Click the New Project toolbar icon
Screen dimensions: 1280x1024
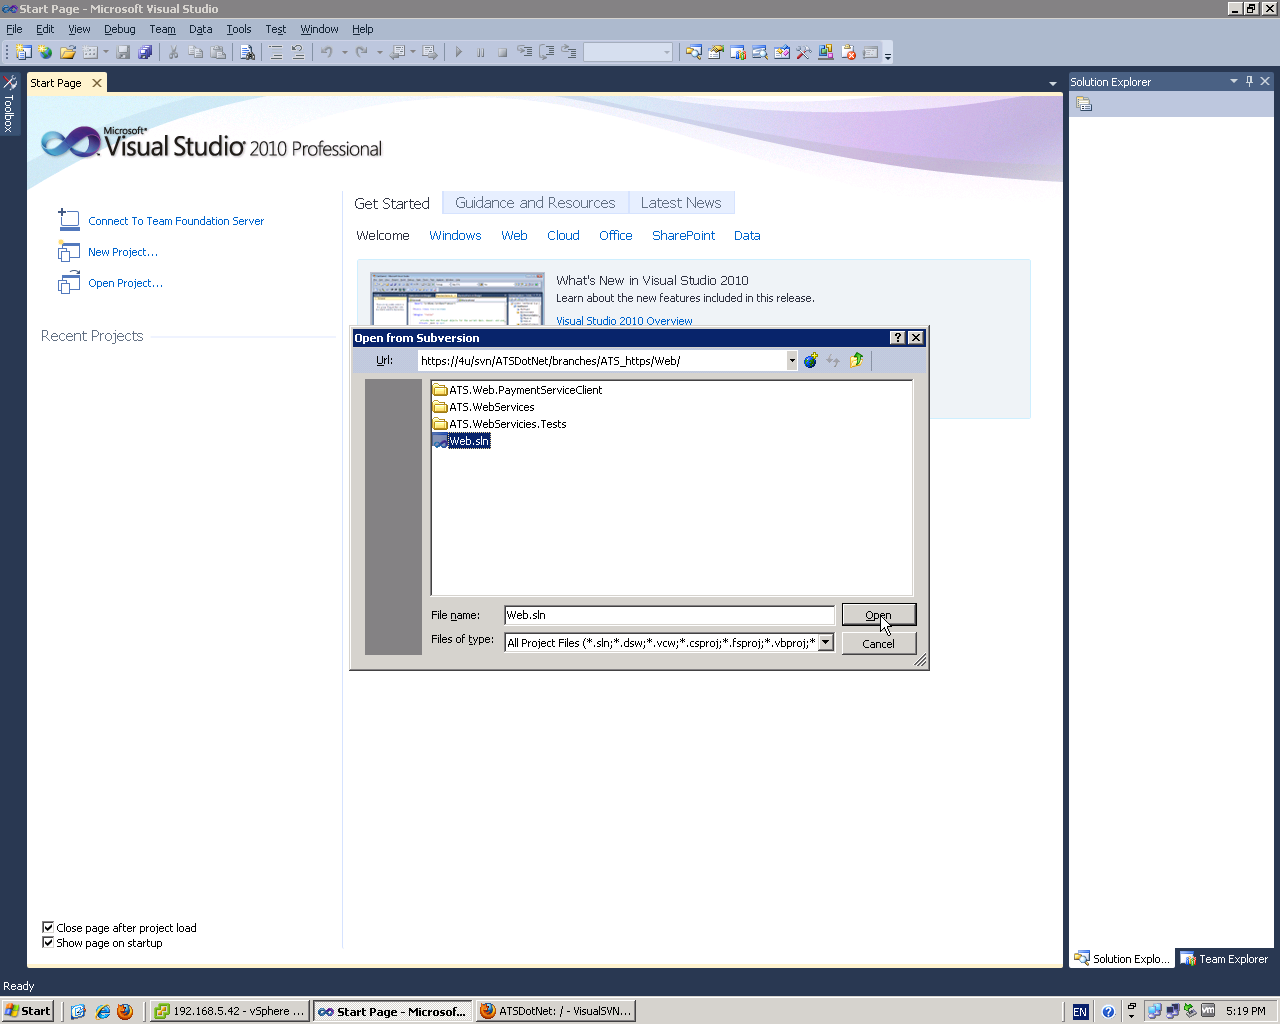coord(23,52)
